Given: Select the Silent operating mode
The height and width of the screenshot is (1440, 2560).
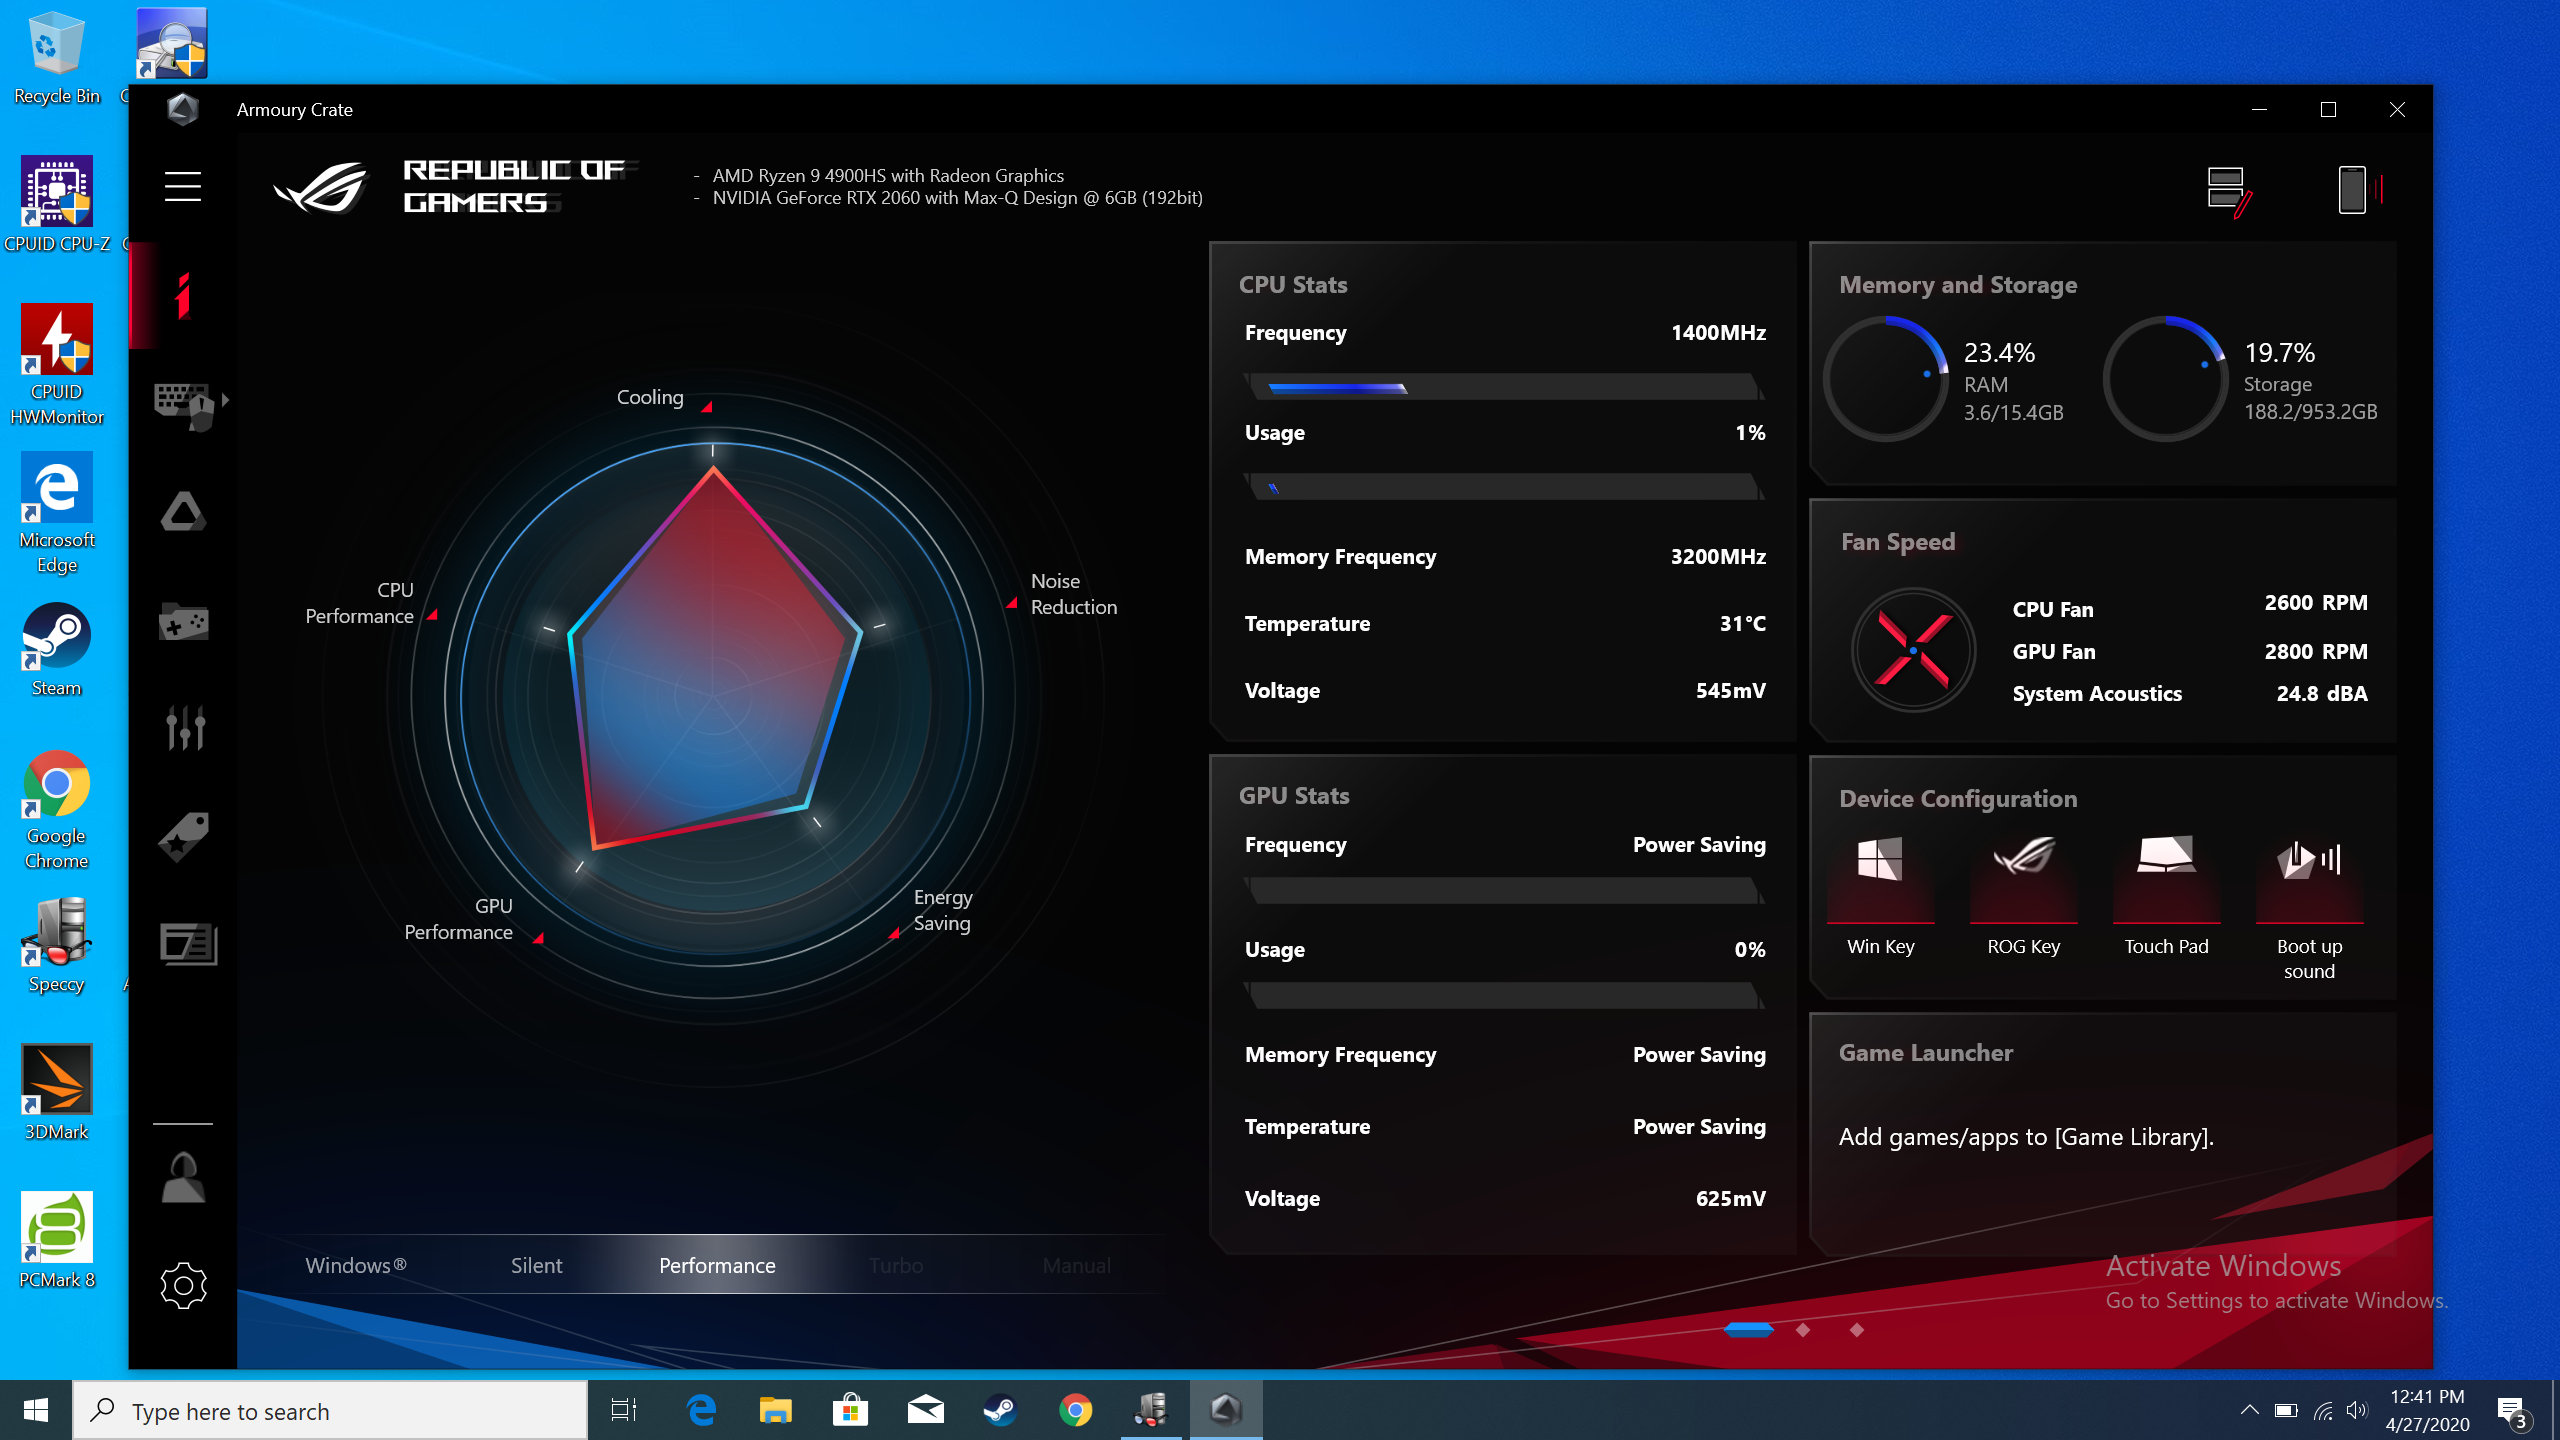Looking at the screenshot, I should [x=536, y=1265].
